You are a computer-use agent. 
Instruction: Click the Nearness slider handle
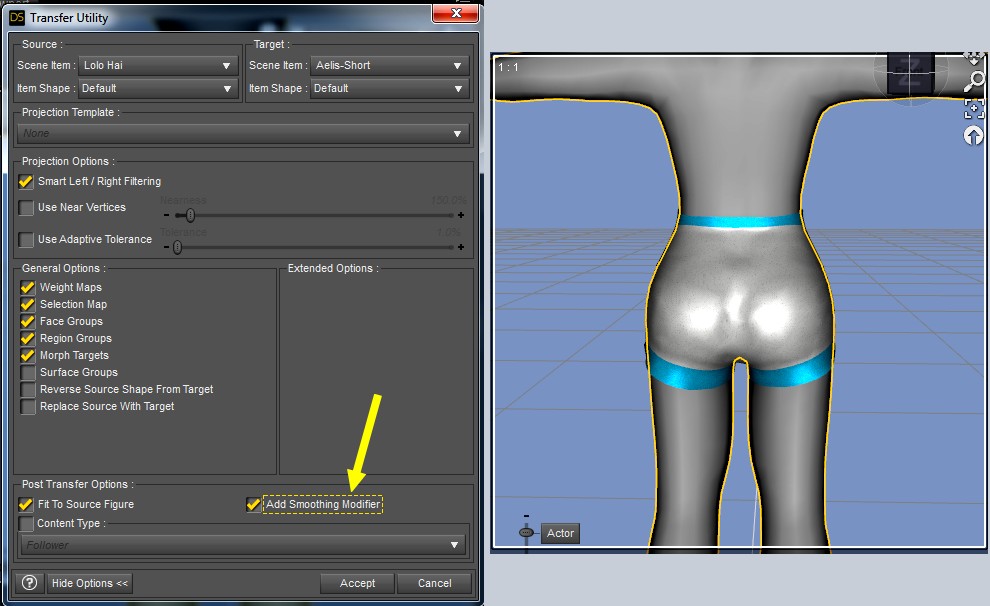[x=190, y=216]
